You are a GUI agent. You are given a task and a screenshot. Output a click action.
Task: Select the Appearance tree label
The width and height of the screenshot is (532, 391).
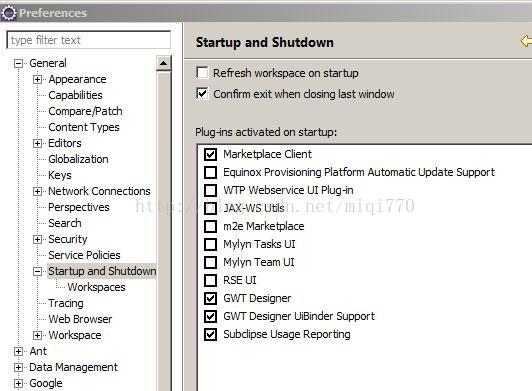click(77, 79)
